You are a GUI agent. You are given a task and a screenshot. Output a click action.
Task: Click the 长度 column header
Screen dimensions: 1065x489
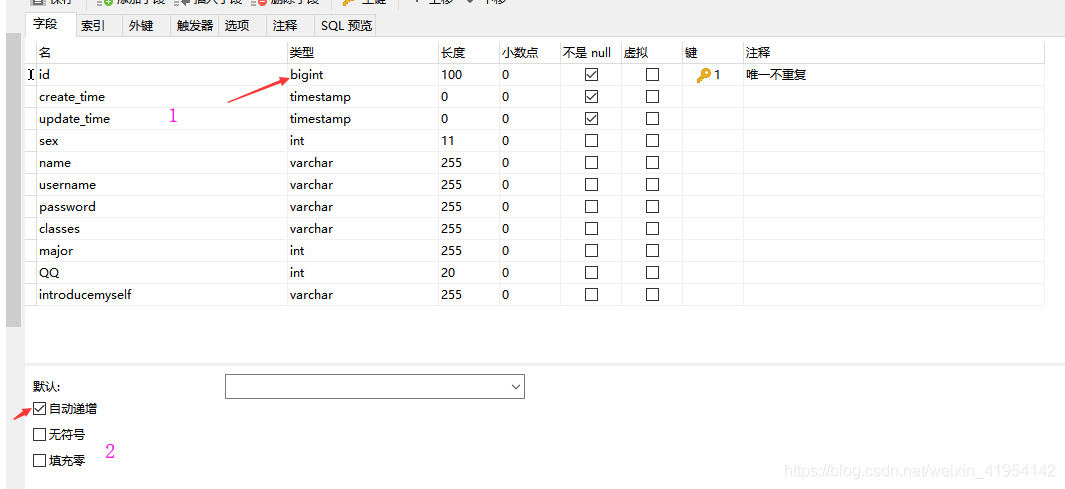453,53
